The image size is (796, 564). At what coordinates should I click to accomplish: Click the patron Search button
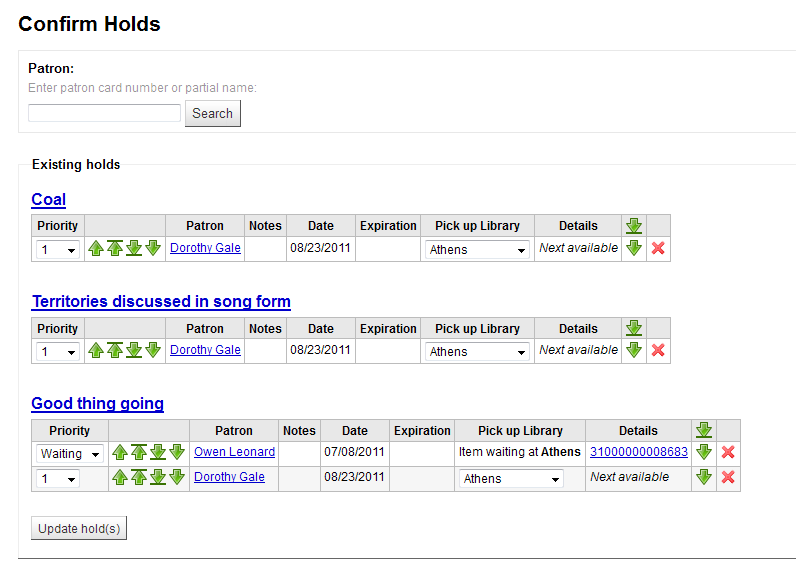[x=212, y=113]
